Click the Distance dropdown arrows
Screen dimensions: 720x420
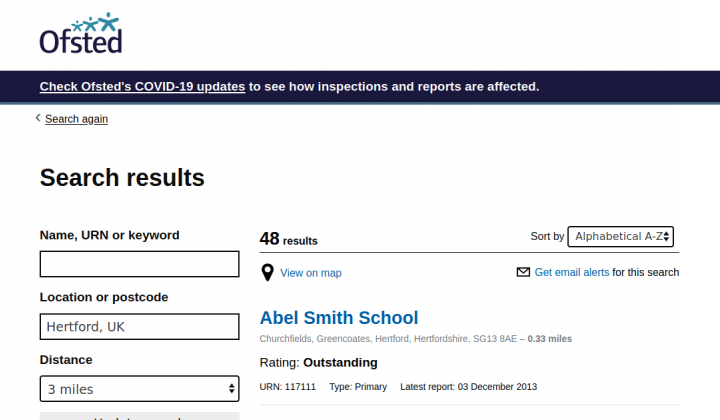pos(231,389)
